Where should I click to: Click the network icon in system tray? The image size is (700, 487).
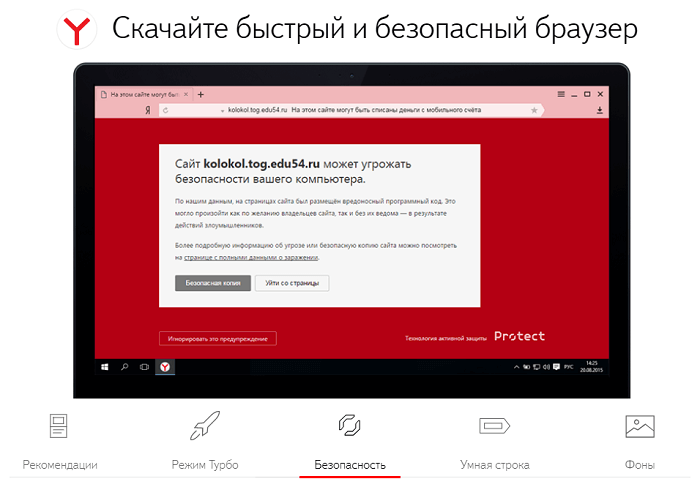pyautogui.click(x=536, y=367)
